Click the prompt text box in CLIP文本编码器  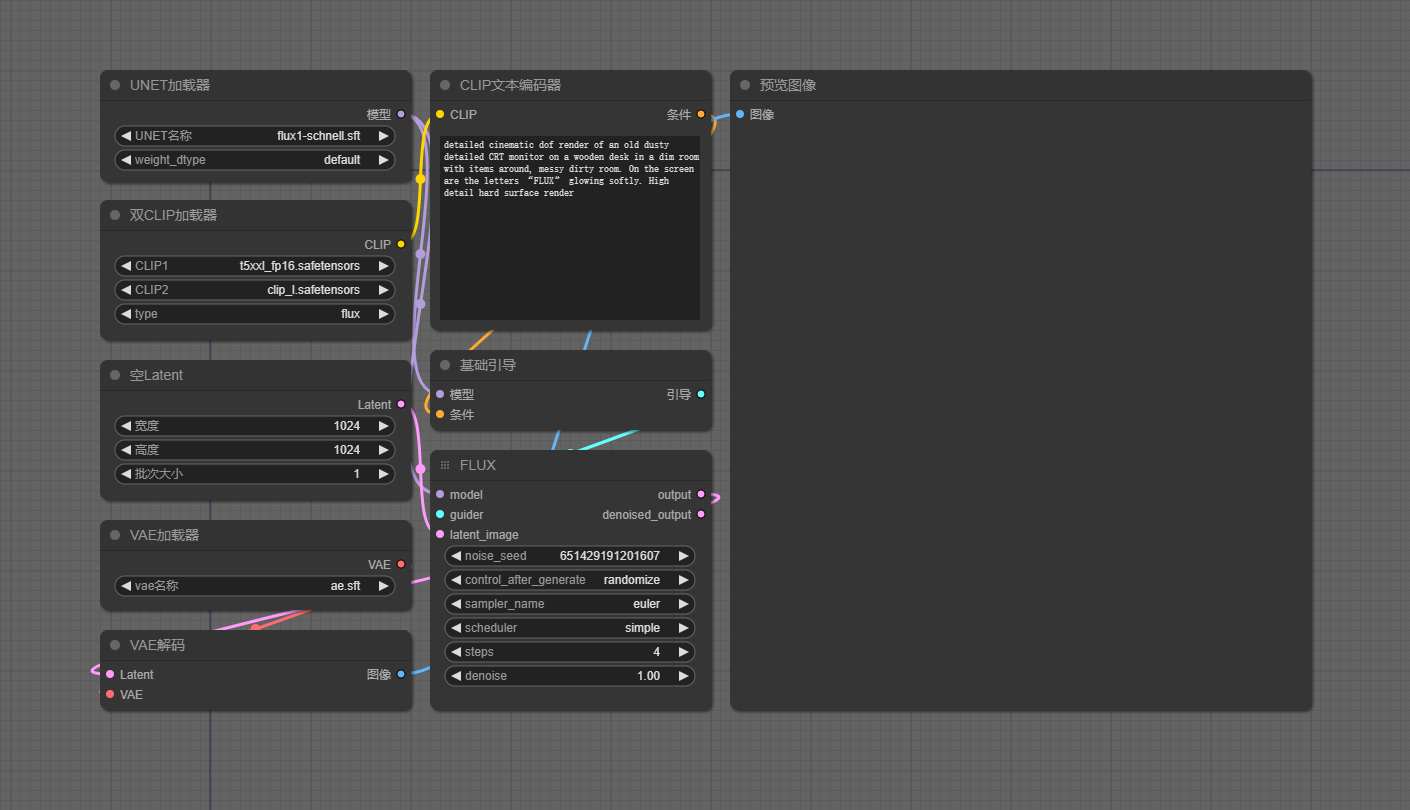click(570, 228)
